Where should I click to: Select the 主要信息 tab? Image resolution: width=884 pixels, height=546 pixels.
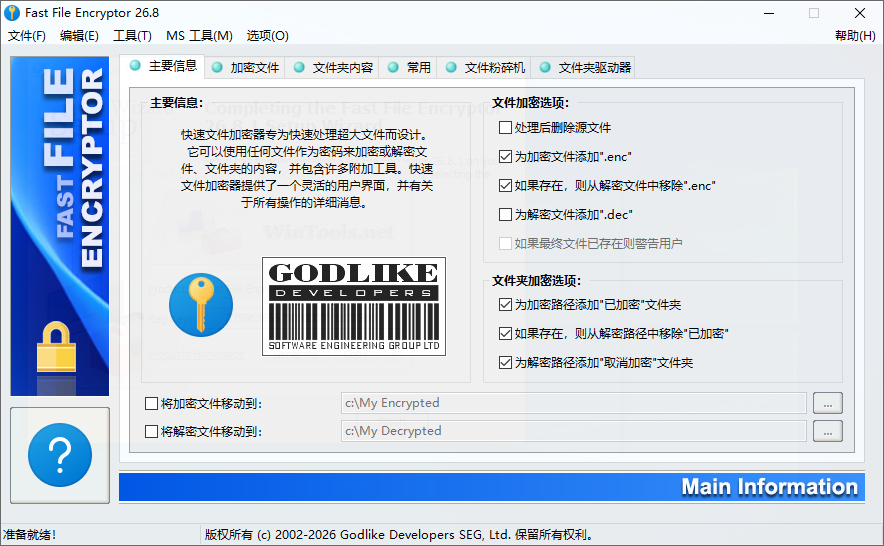click(x=162, y=66)
